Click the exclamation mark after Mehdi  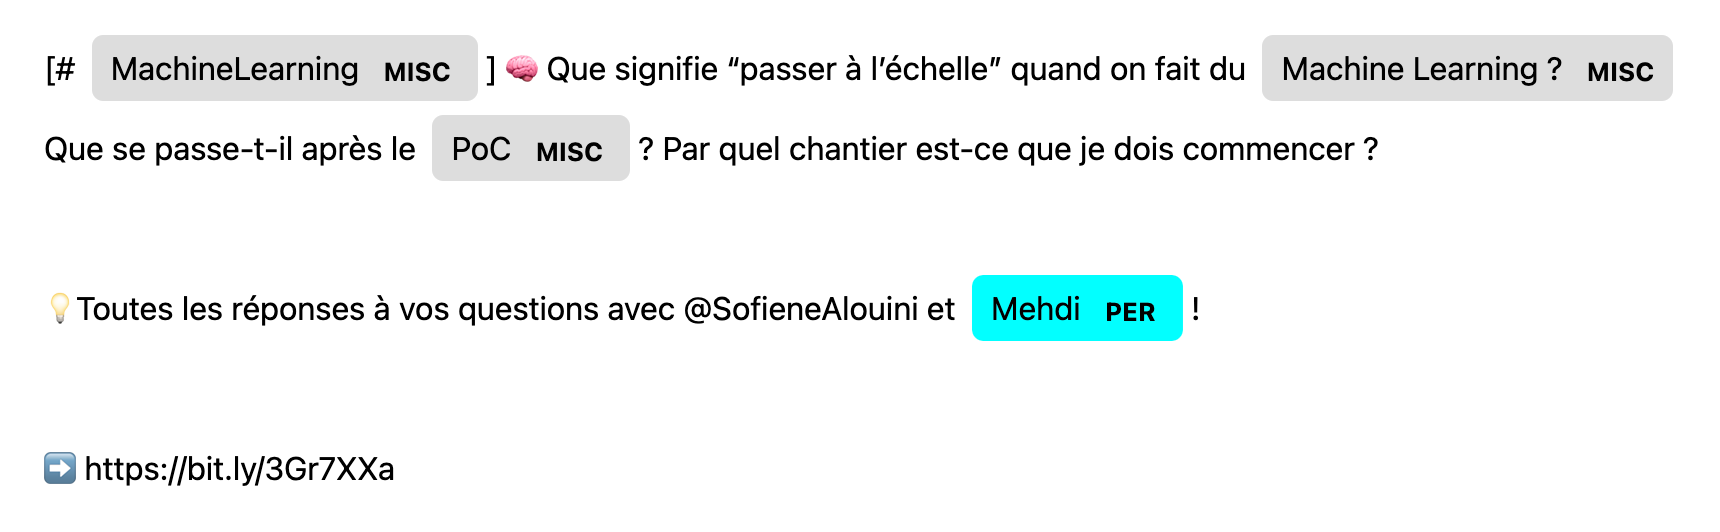1196,308
